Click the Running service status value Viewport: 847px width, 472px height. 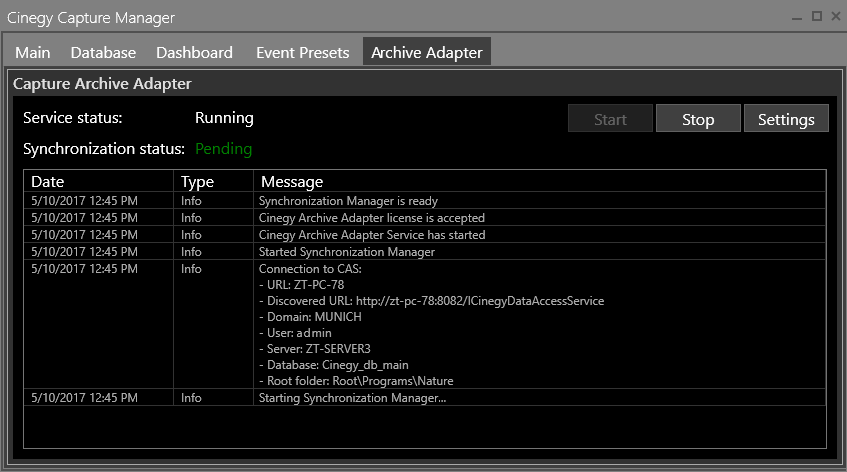pyautogui.click(x=224, y=118)
